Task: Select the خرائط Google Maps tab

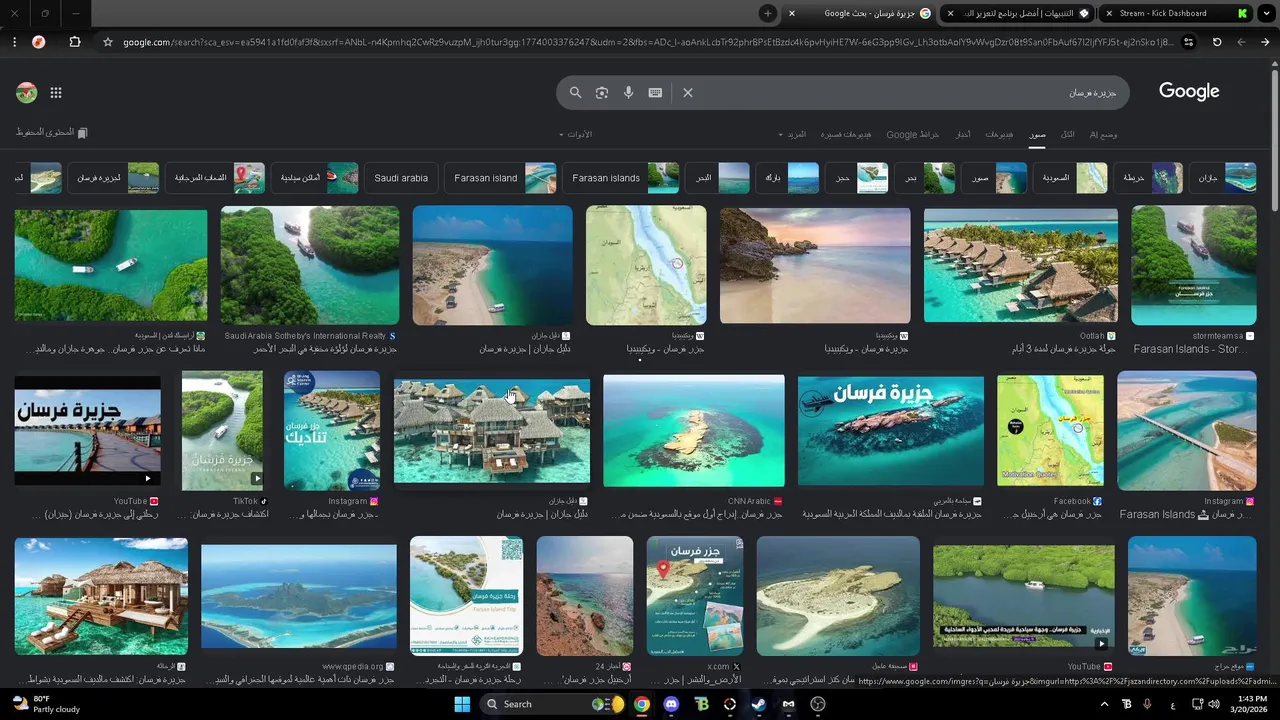Action: point(912,134)
